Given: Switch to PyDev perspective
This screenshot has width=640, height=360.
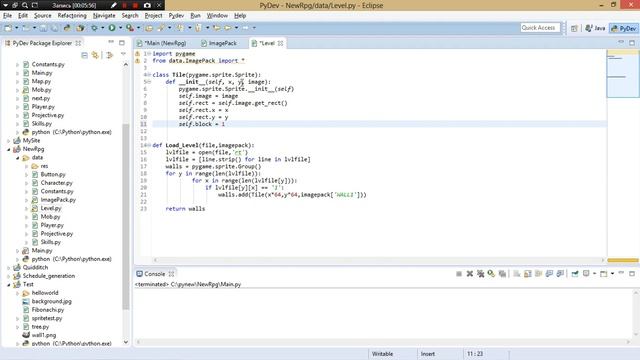Looking at the screenshot, I should pos(623,28).
